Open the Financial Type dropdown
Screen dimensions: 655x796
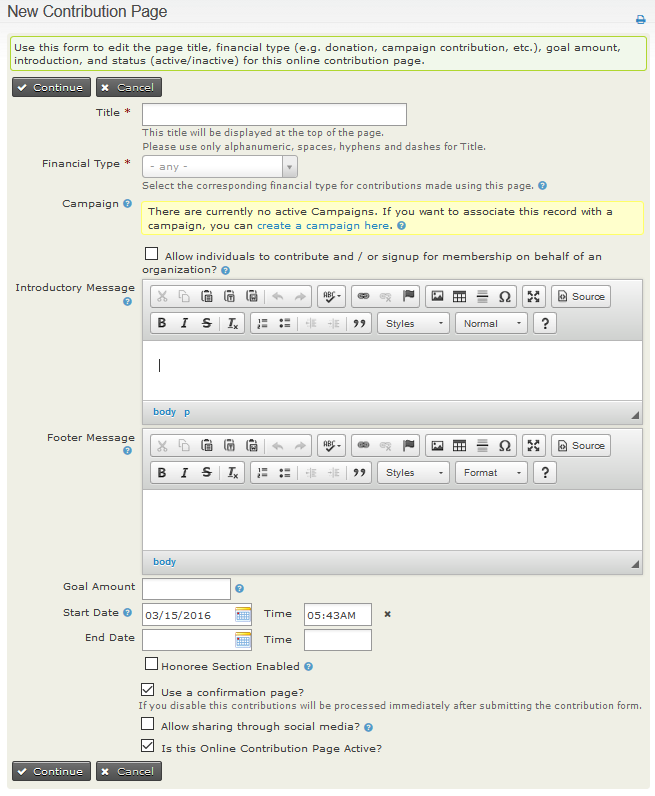219,166
